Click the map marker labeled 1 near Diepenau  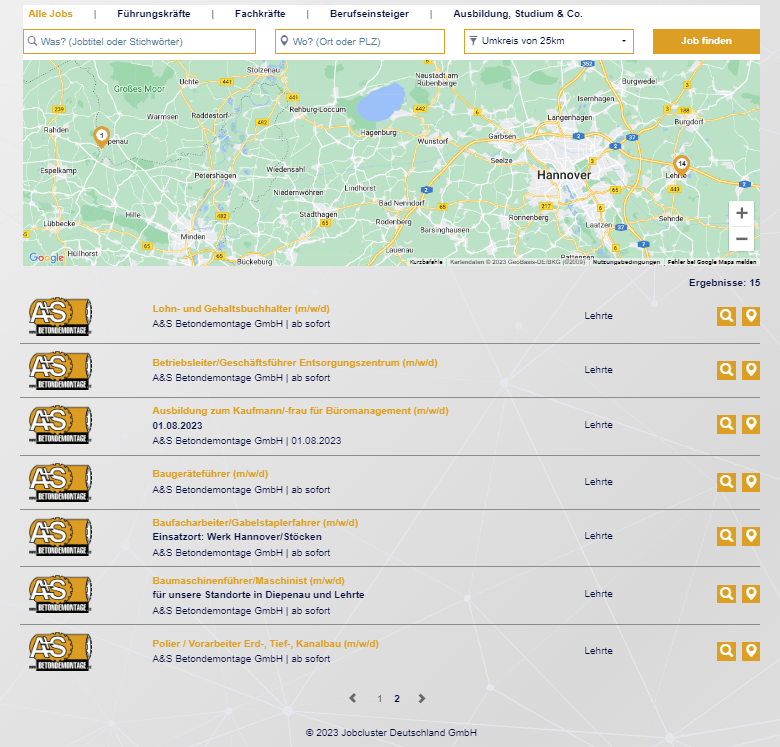pyautogui.click(x=101, y=135)
